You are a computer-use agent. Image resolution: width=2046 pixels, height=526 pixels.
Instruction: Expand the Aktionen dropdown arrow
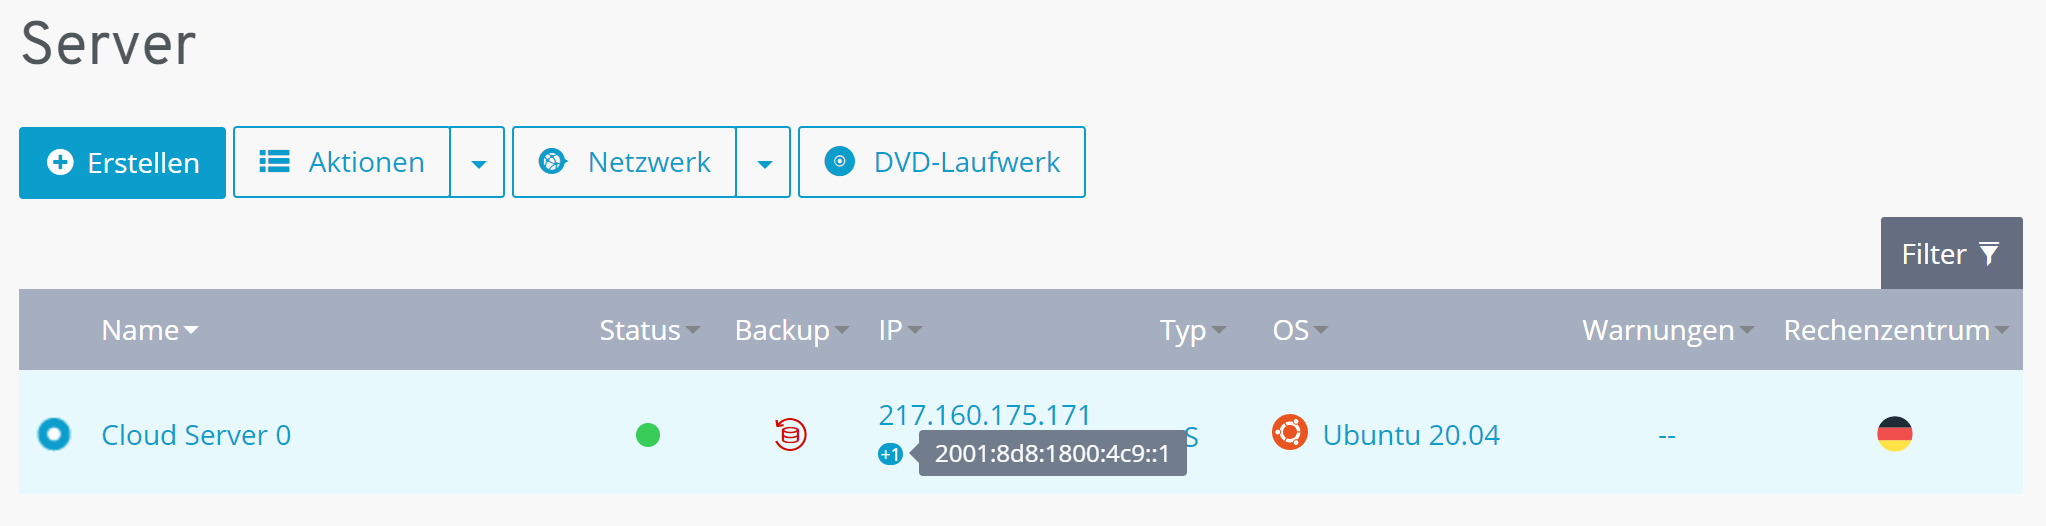478,163
